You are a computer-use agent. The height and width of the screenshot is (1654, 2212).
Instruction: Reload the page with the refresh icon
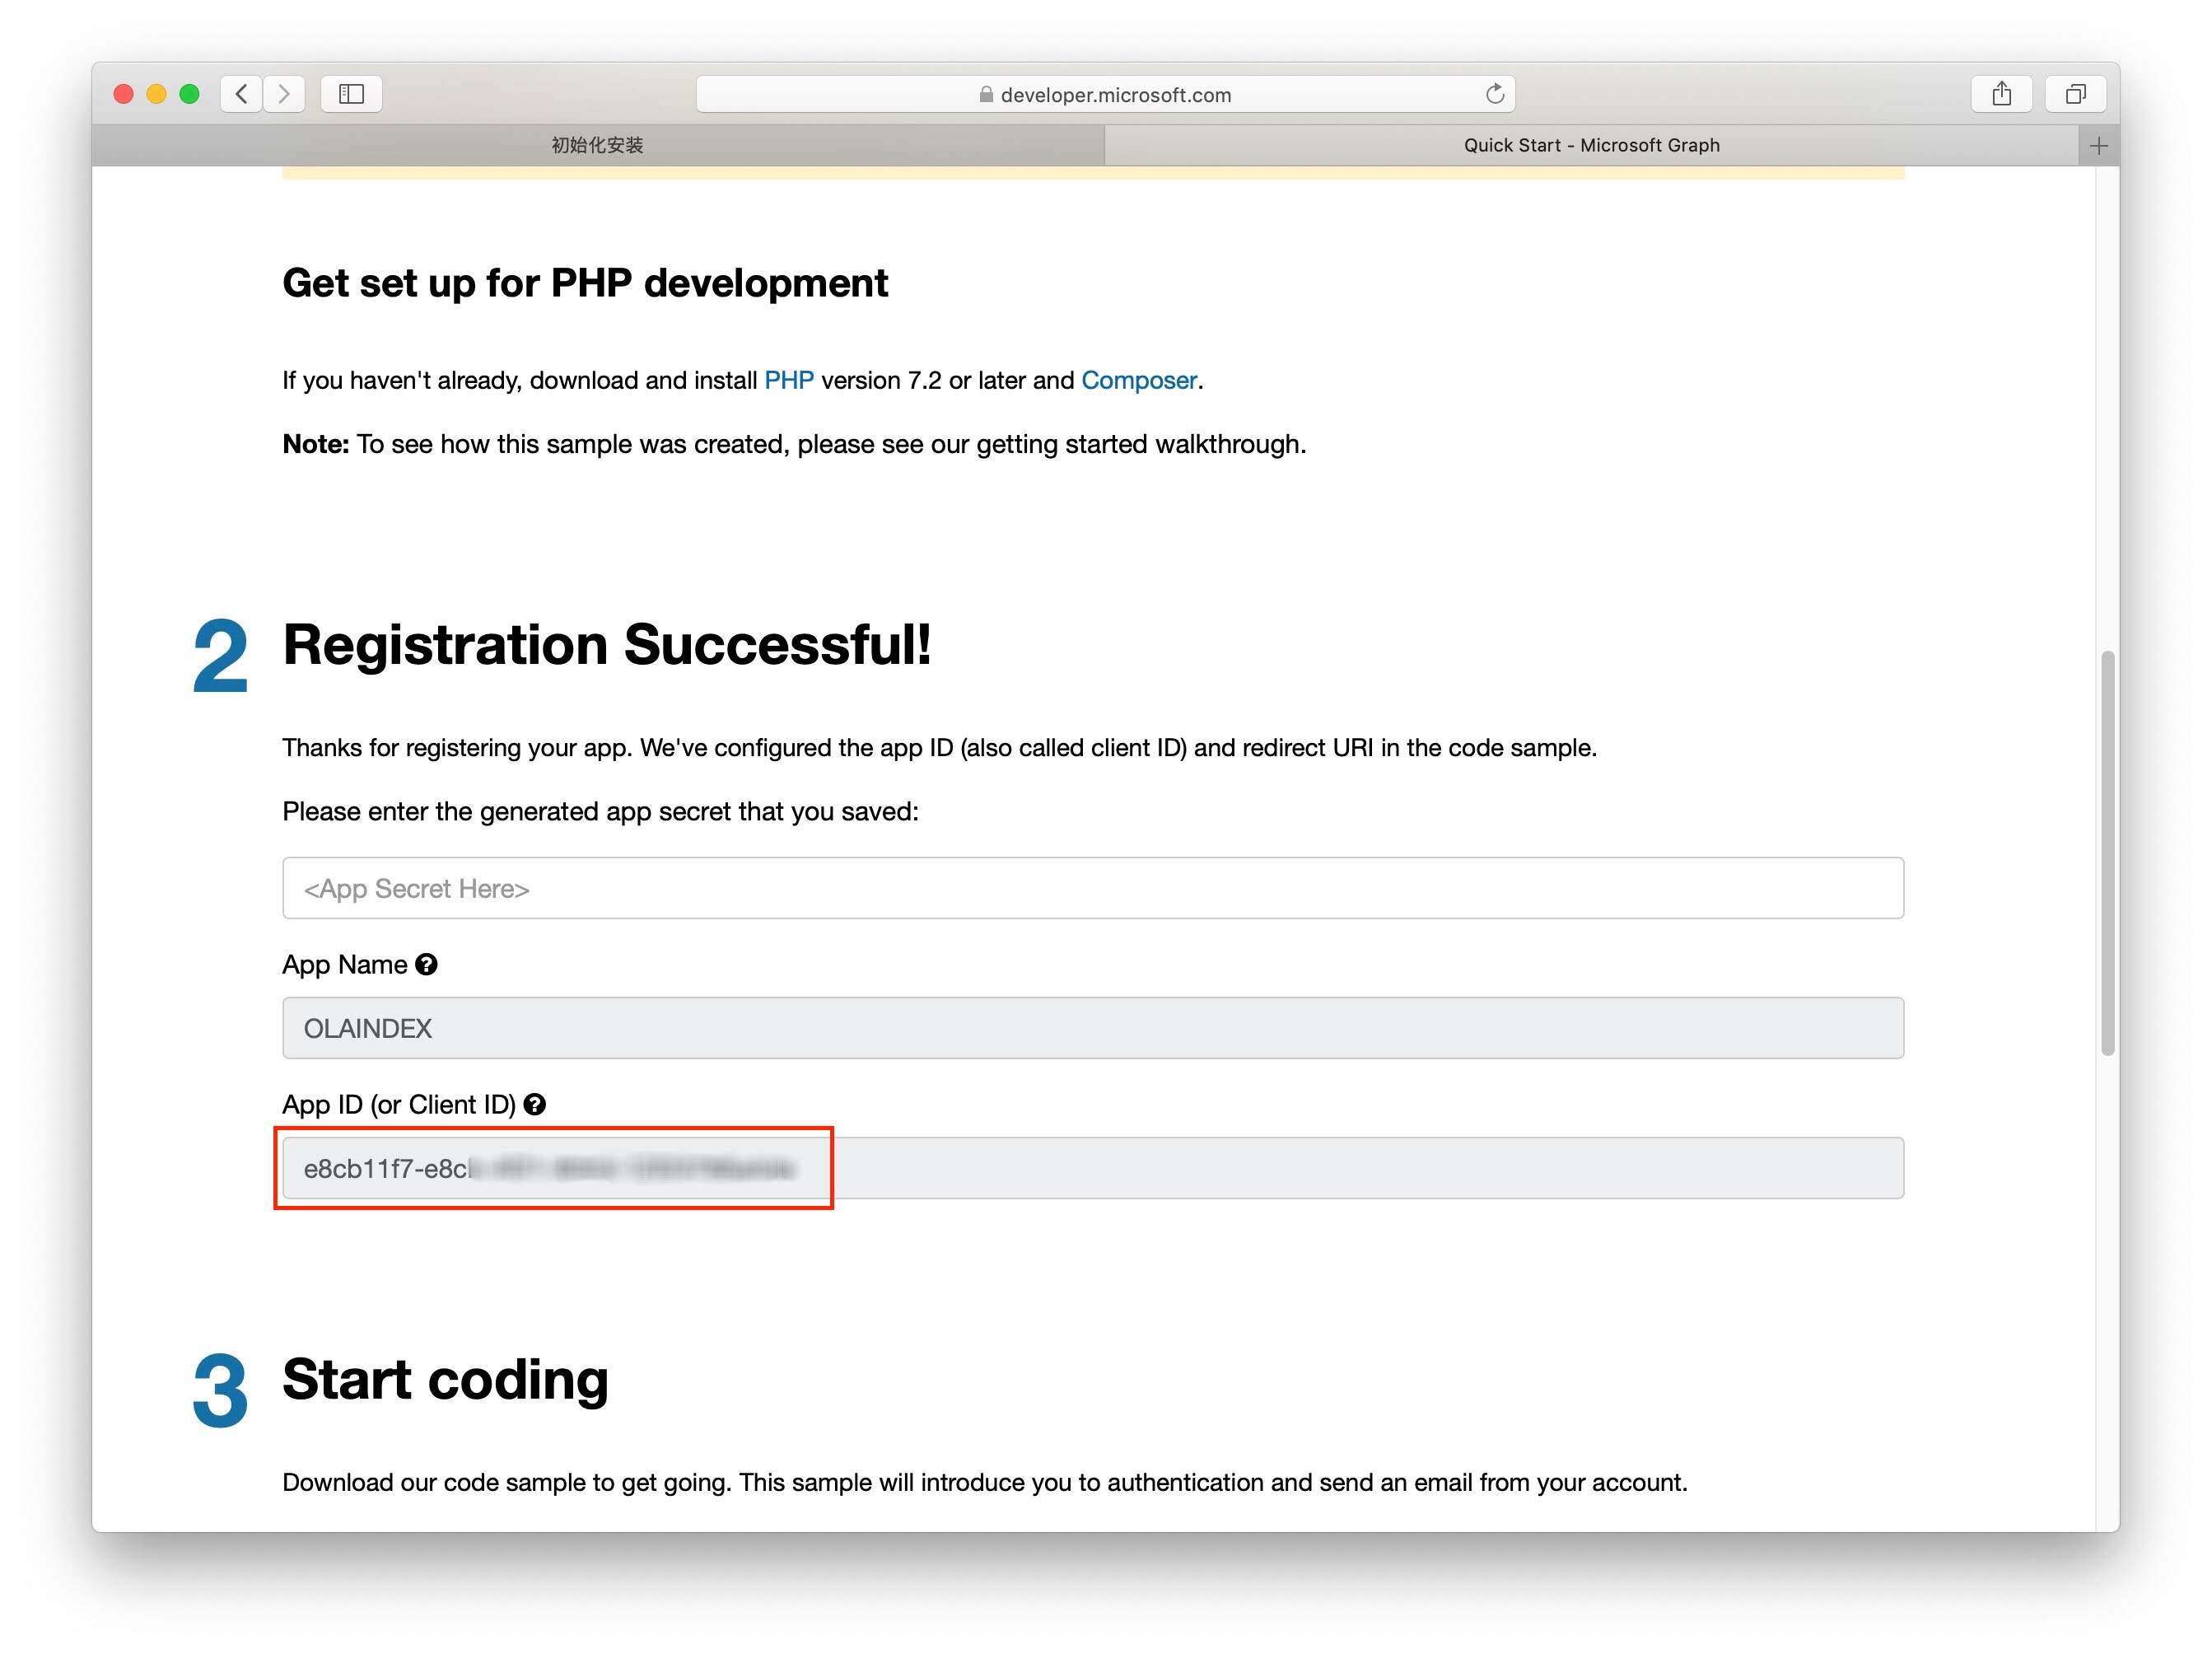(x=1494, y=94)
